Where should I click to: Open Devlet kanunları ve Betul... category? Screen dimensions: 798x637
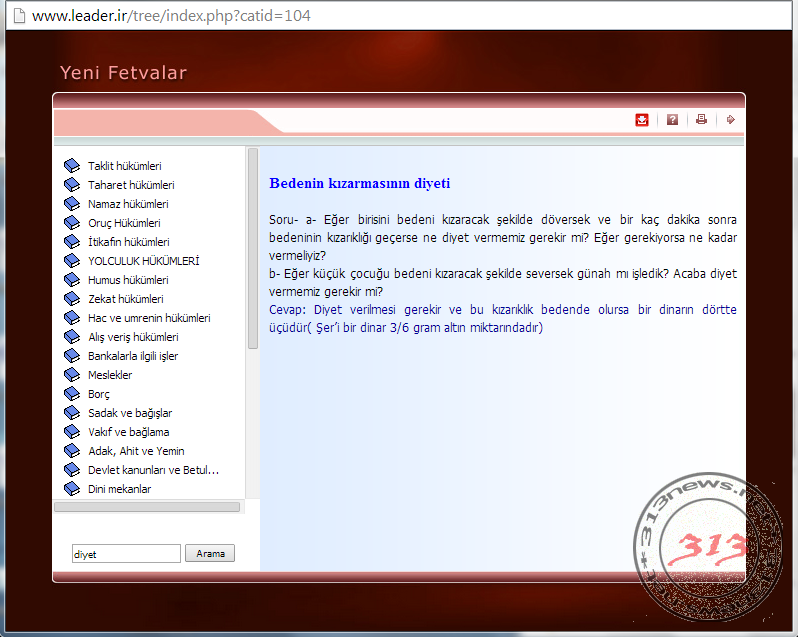[154, 470]
